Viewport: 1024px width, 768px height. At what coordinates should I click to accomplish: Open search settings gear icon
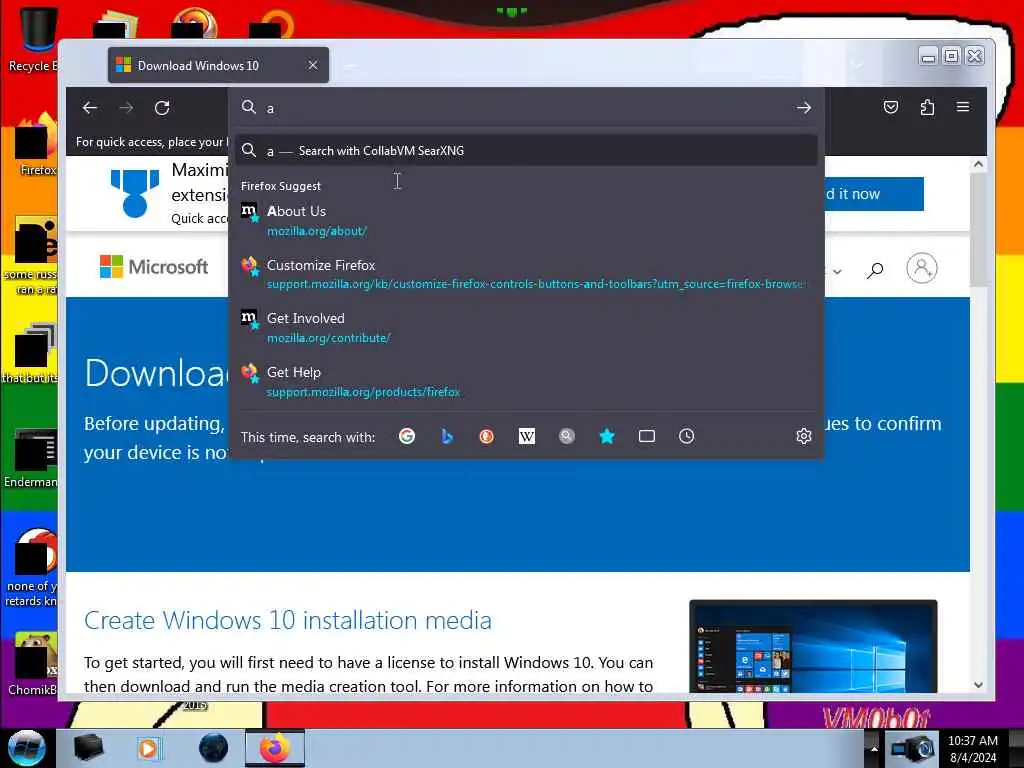tap(804, 436)
